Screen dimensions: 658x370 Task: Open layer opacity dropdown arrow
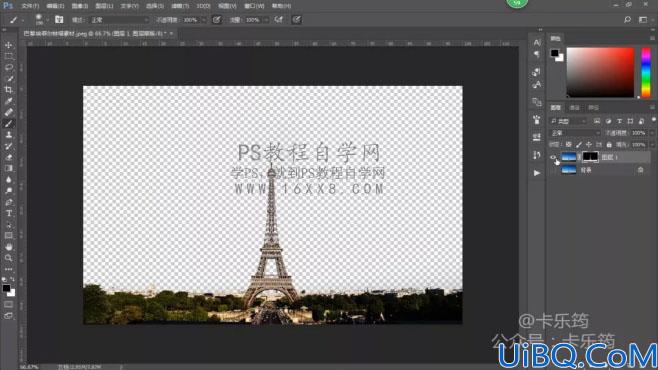(x=652, y=133)
